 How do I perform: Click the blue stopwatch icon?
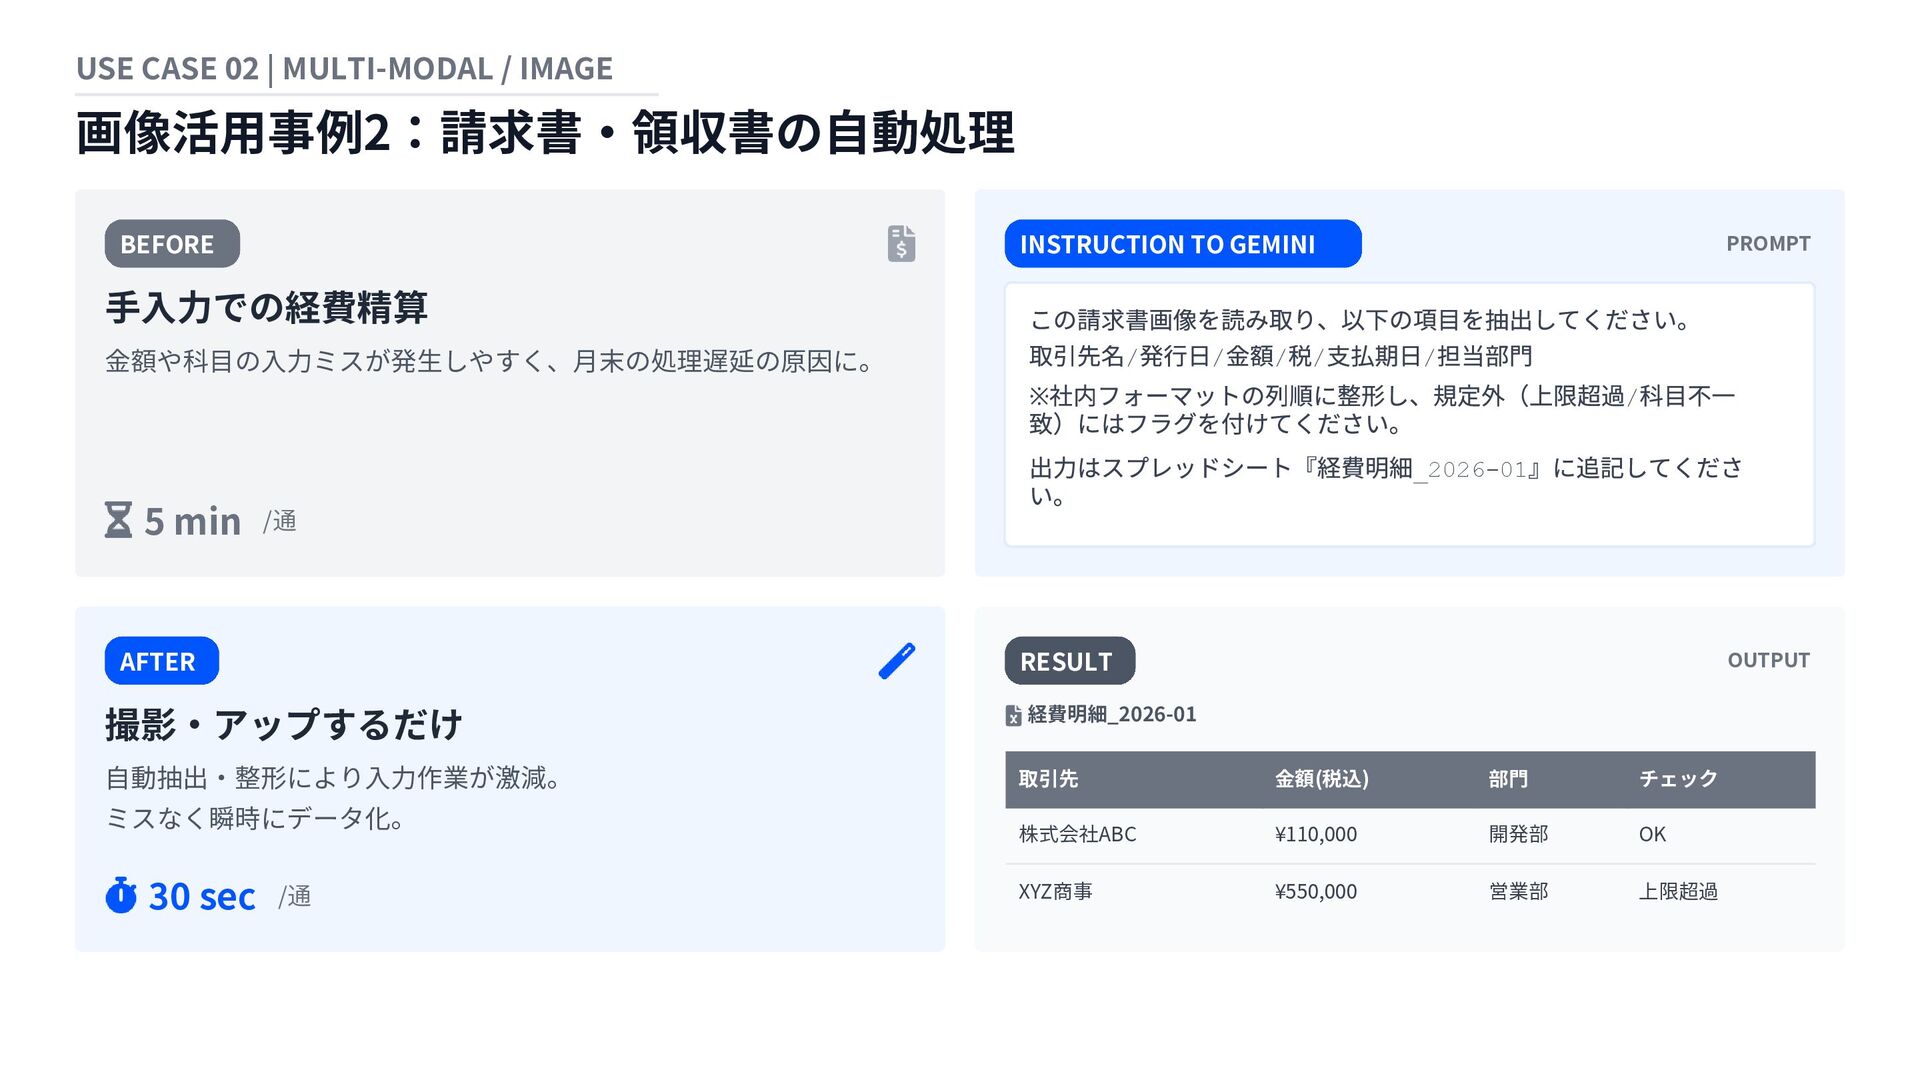pos(121,895)
